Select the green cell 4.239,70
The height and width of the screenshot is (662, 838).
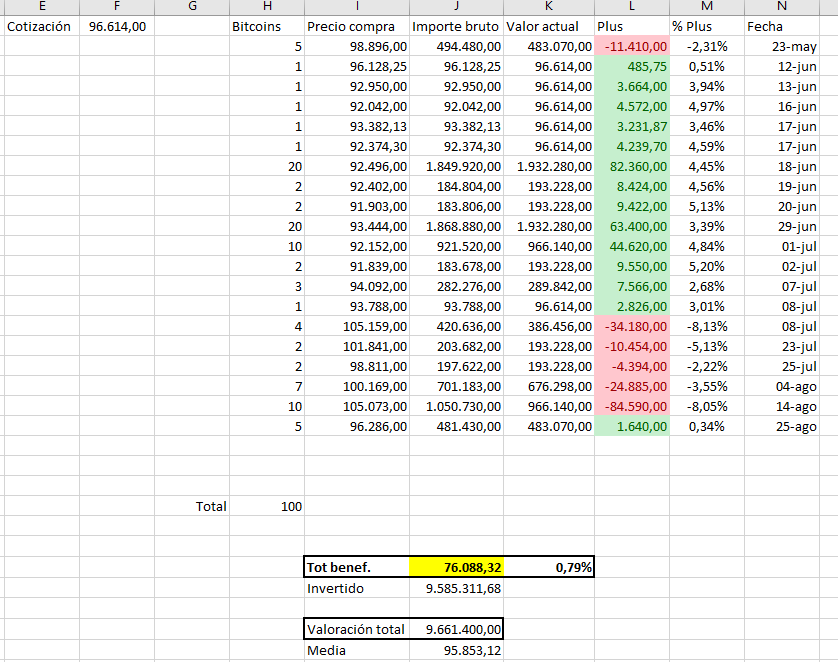632,146
